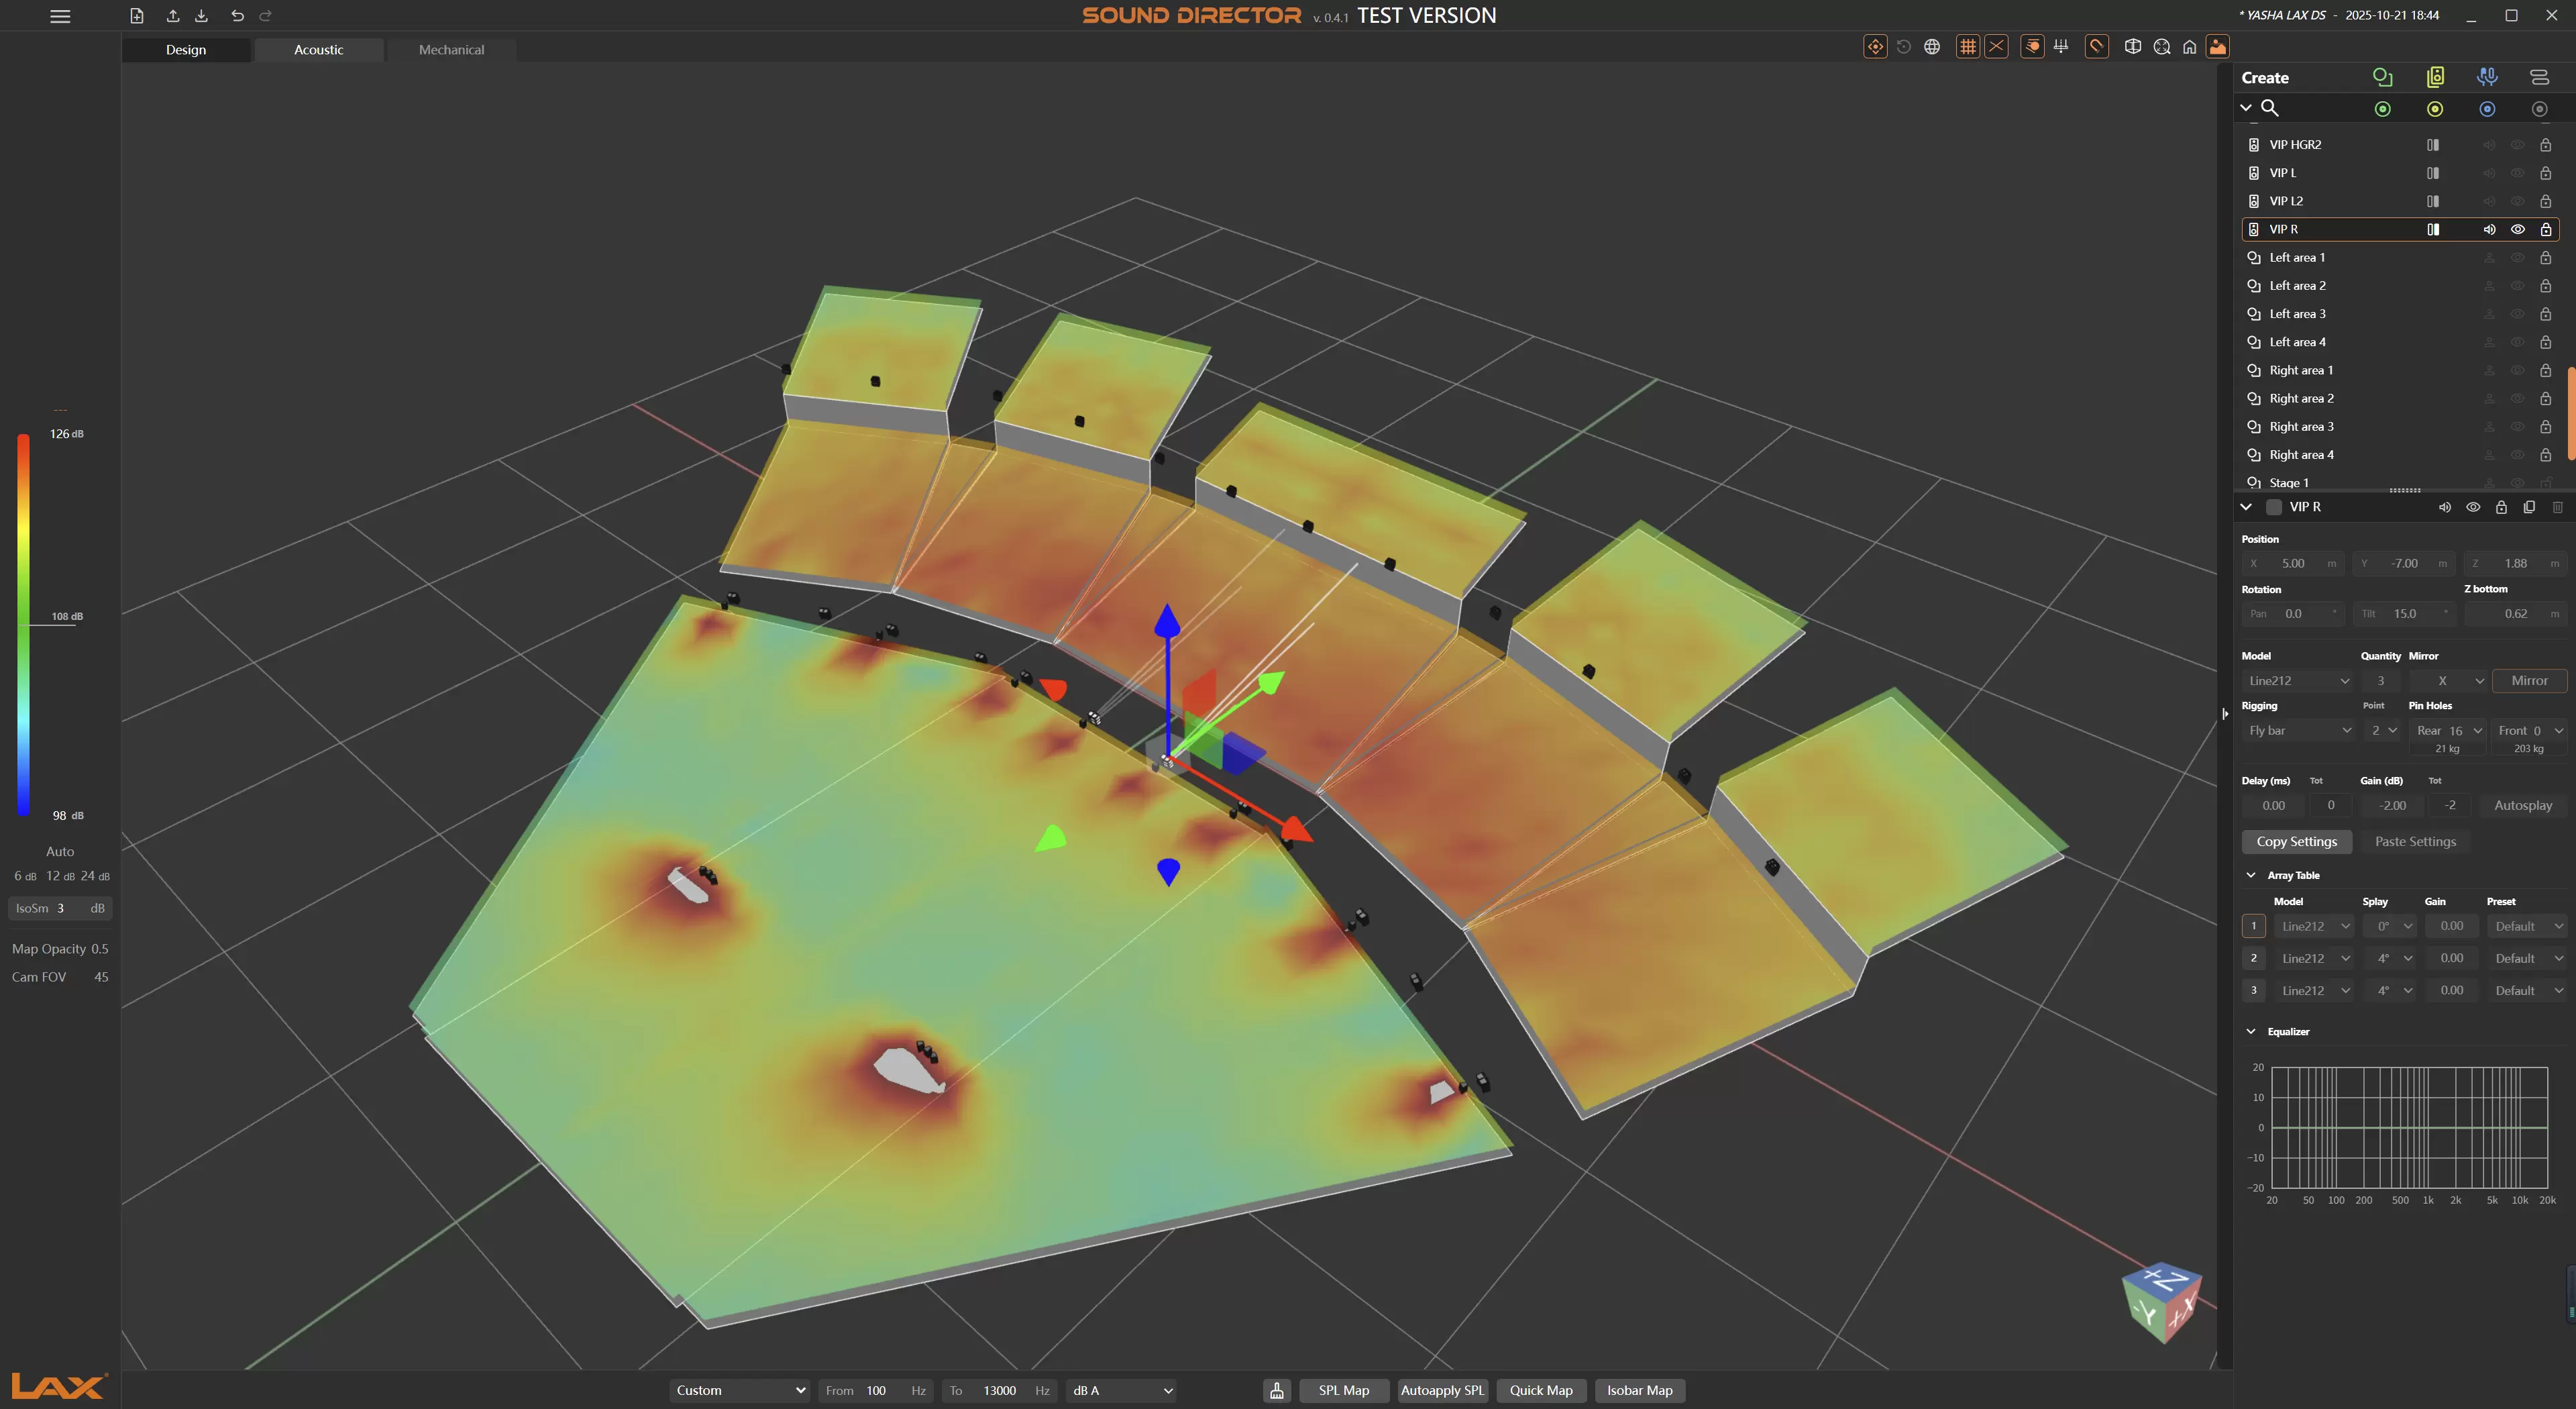Create a new speaker array

click(2435, 77)
